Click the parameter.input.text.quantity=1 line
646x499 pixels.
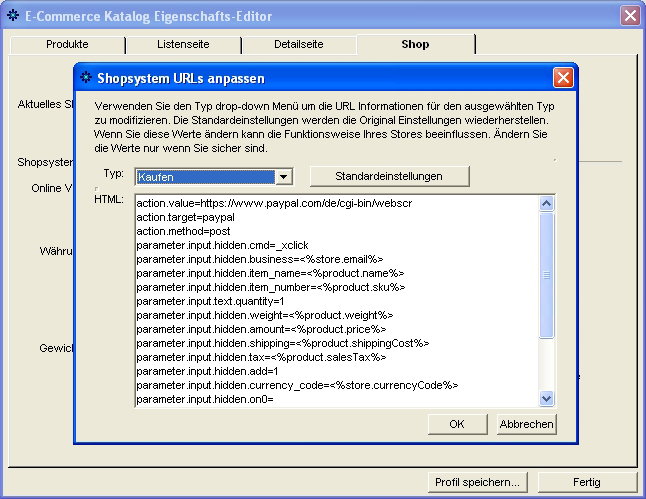tap(210, 301)
